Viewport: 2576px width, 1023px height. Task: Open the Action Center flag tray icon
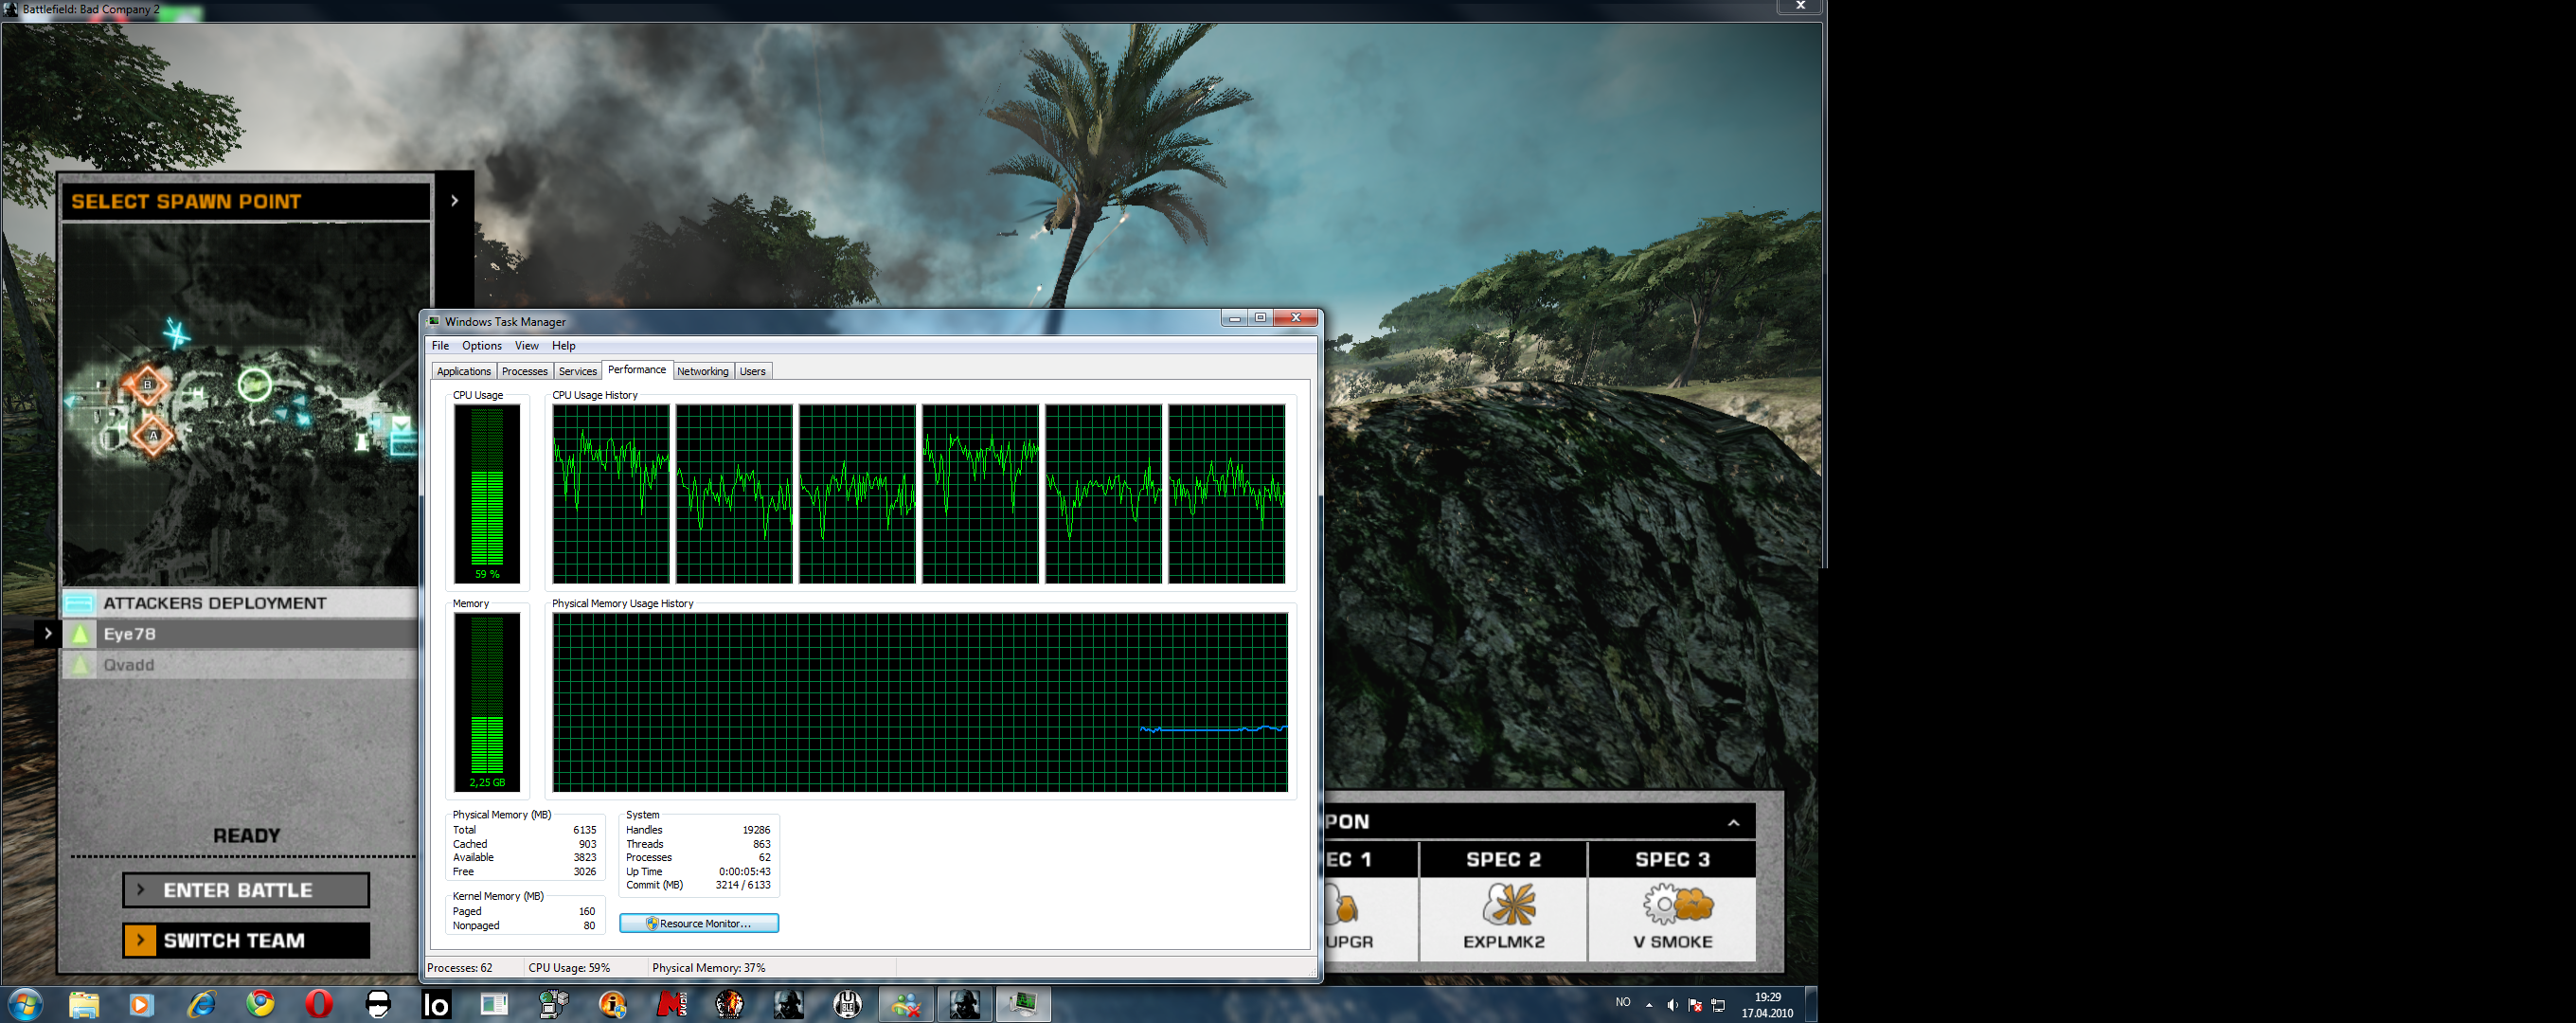pyautogui.click(x=1695, y=1005)
